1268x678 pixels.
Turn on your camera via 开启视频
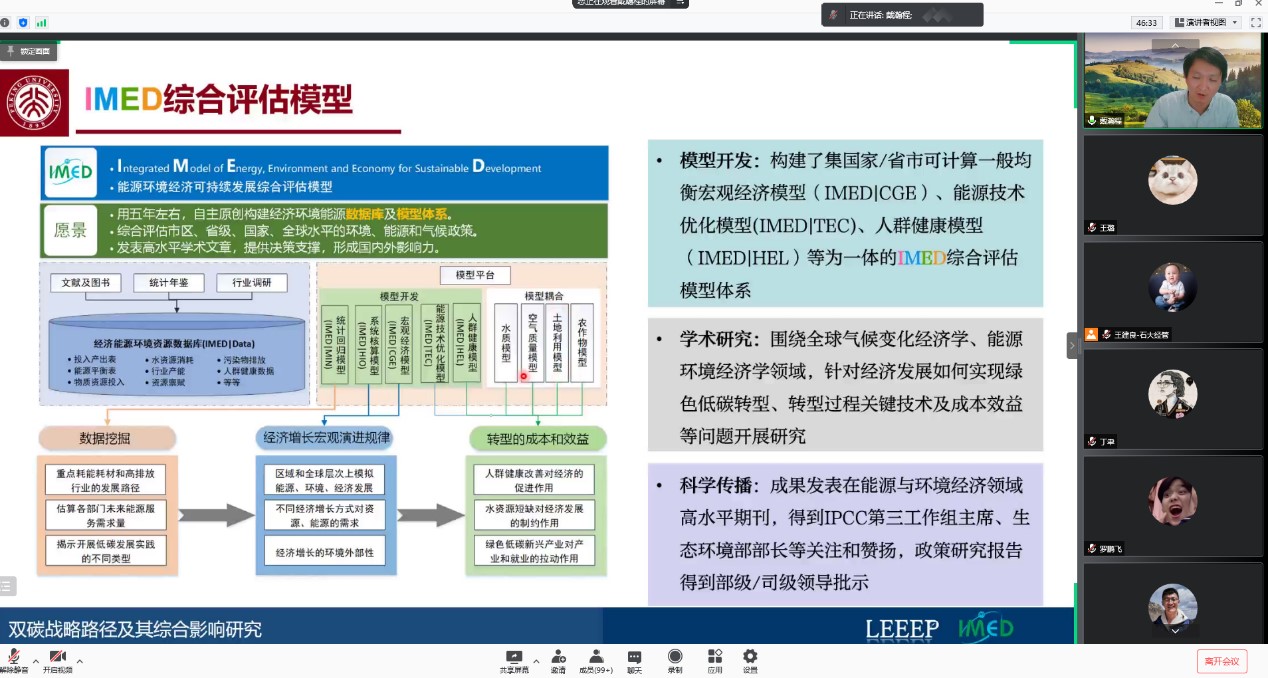[57, 656]
